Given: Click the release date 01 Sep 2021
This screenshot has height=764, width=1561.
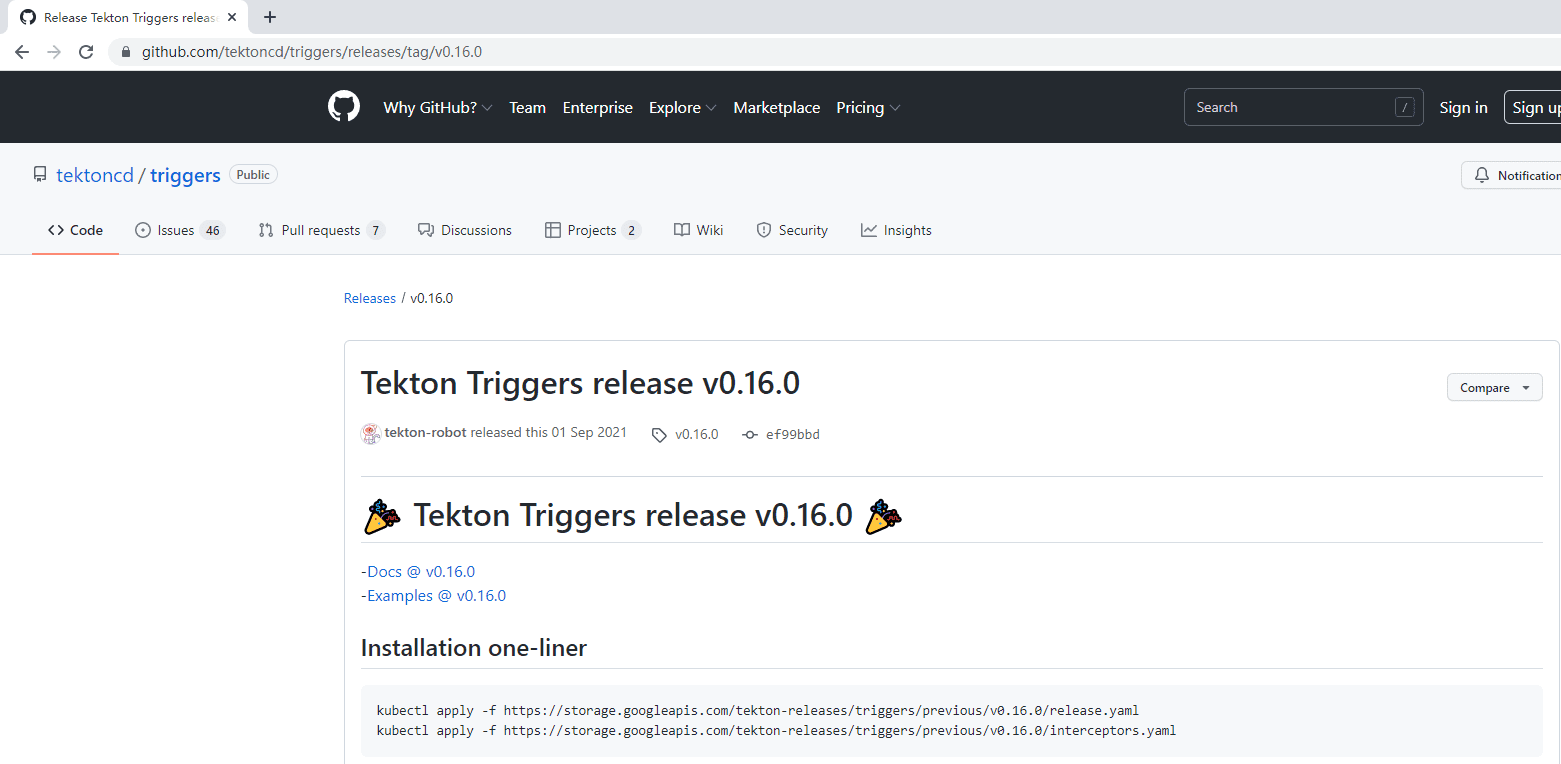Looking at the screenshot, I should tap(589, 433).
